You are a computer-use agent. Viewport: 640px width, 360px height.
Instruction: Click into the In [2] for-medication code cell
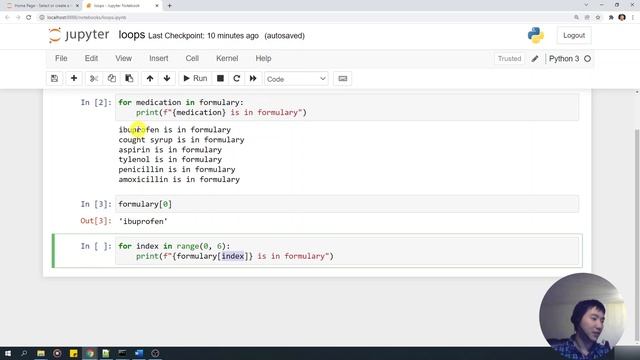click(x=347, y=107)
